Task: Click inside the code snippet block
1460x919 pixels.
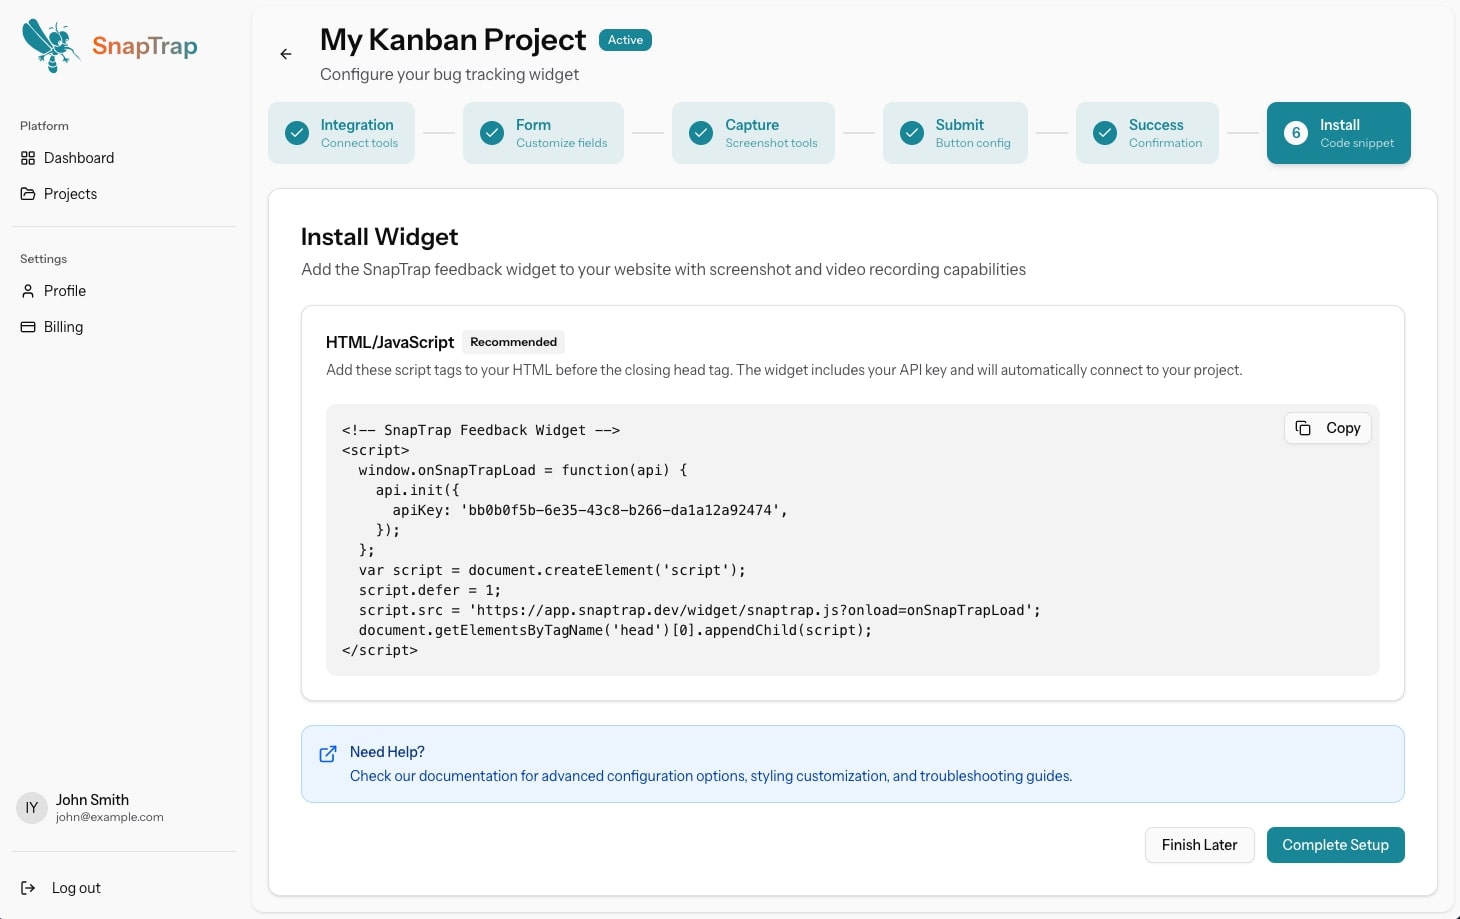Action: 800,540
